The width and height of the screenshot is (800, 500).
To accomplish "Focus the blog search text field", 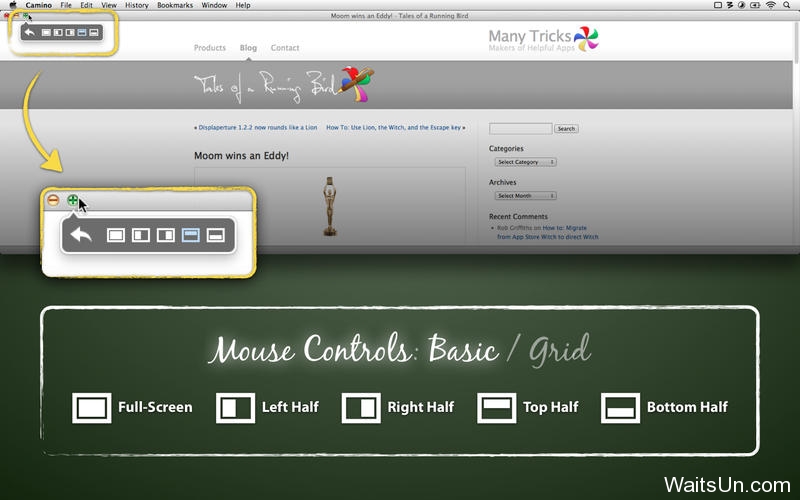I will pos(520,129).
